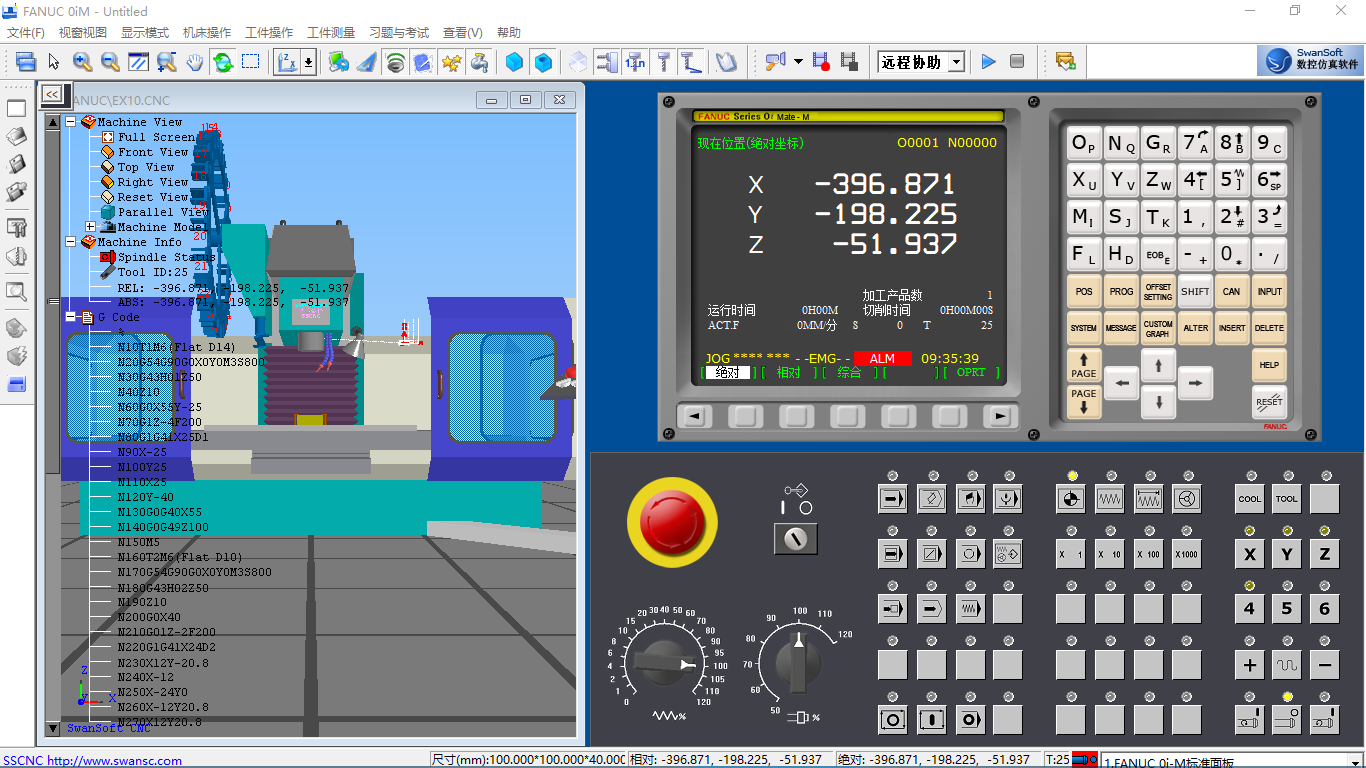The image size is (1366, 768).
Task: Click the gold stars toolbar icon
Action: click(x=451, y=62)
